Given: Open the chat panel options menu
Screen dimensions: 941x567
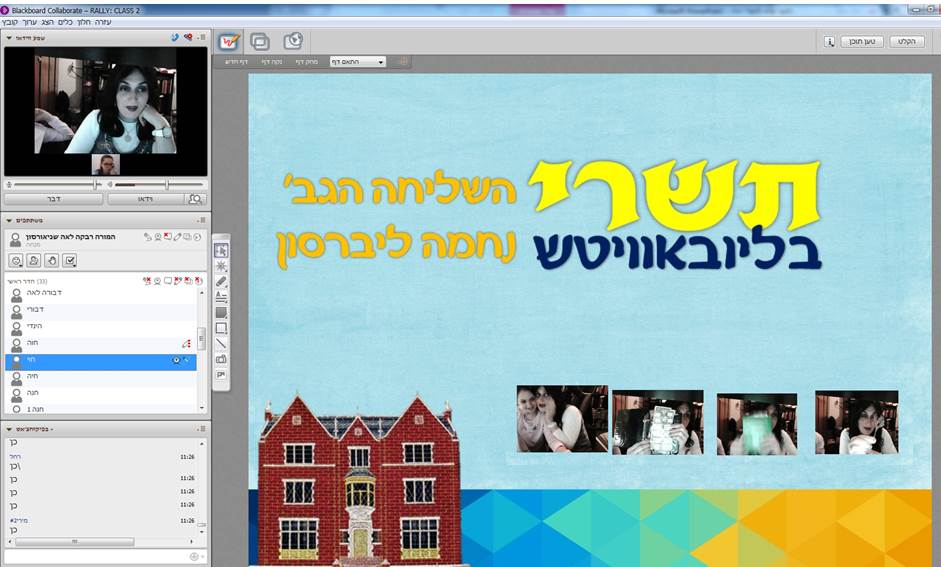Looking at the screenshot, I should (202, 429).
